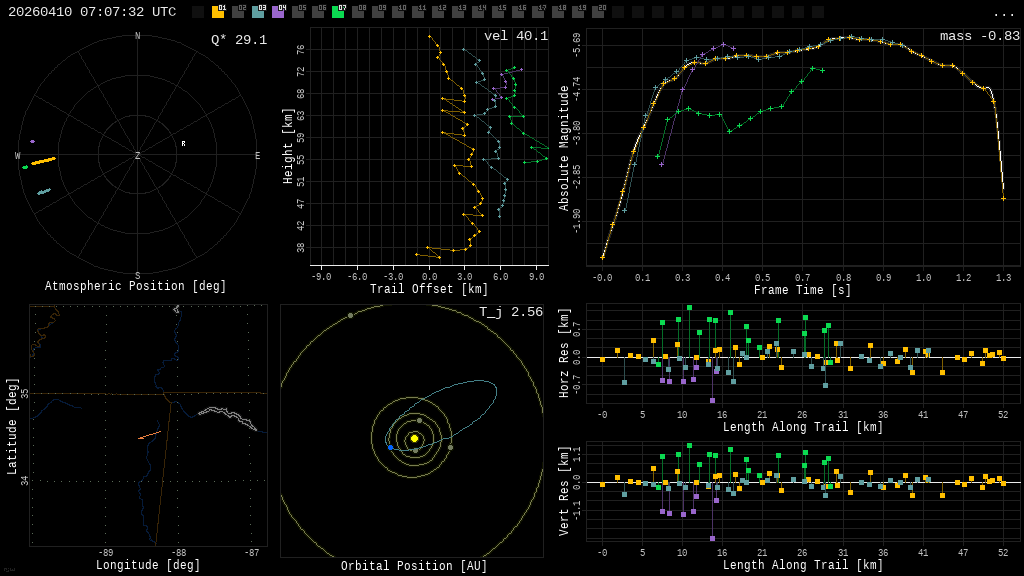Viewport: 1024px width, 576px height.
Task: Select the mass -0.83 label
Action: click(x=979, y=36)
